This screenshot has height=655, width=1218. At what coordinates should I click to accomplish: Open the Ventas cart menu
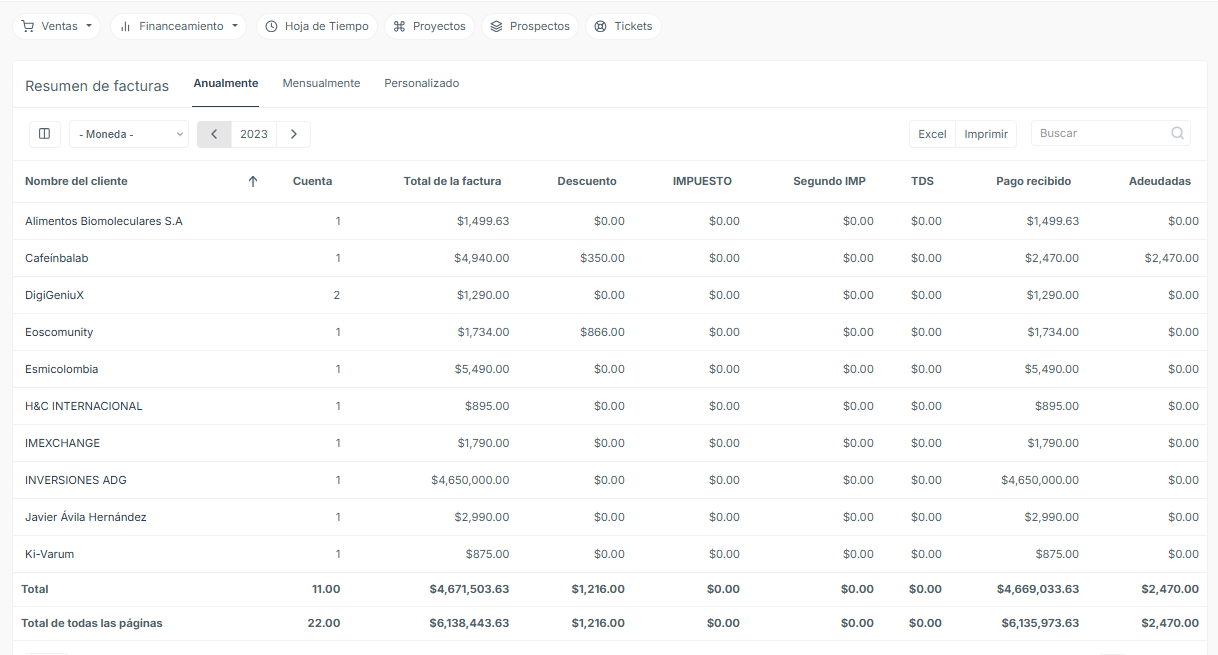56,26
